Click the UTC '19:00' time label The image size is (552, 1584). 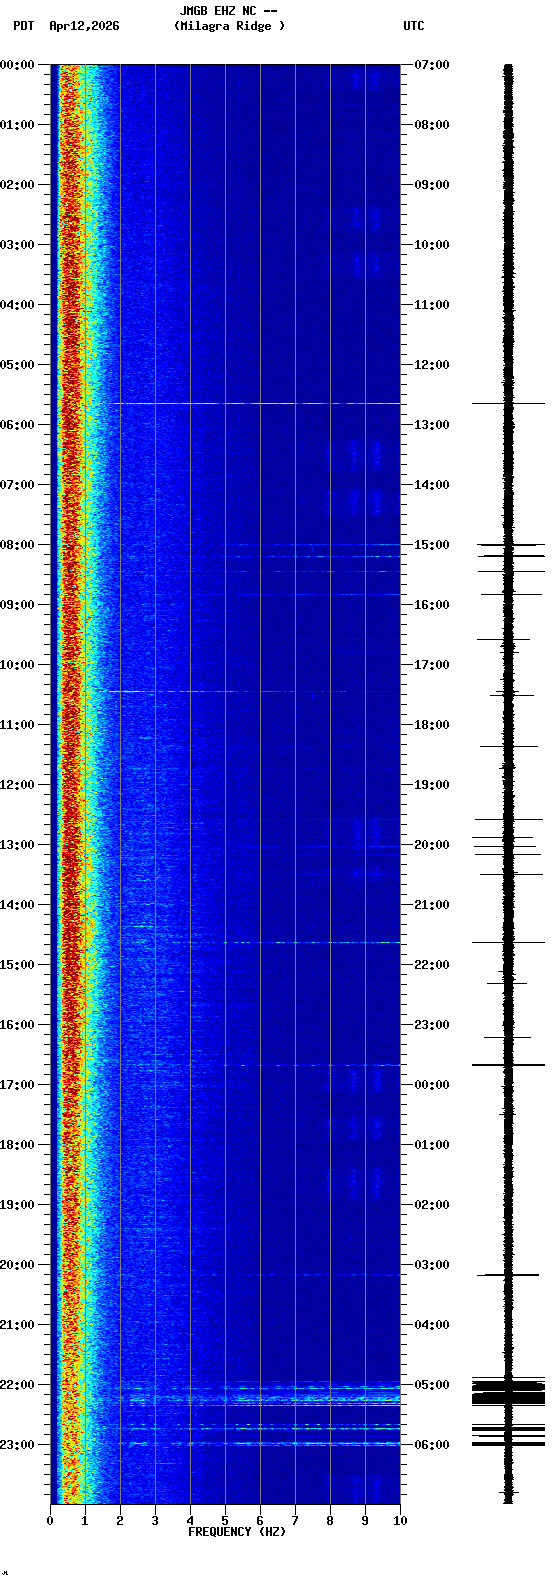click(432, 785)
